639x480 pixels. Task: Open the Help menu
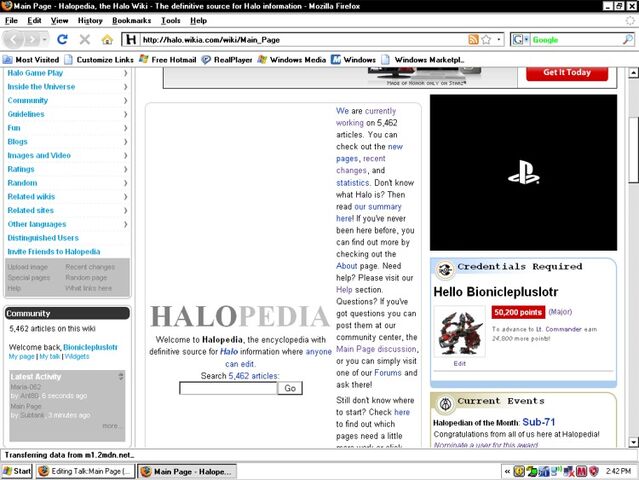tap(198, 20)
